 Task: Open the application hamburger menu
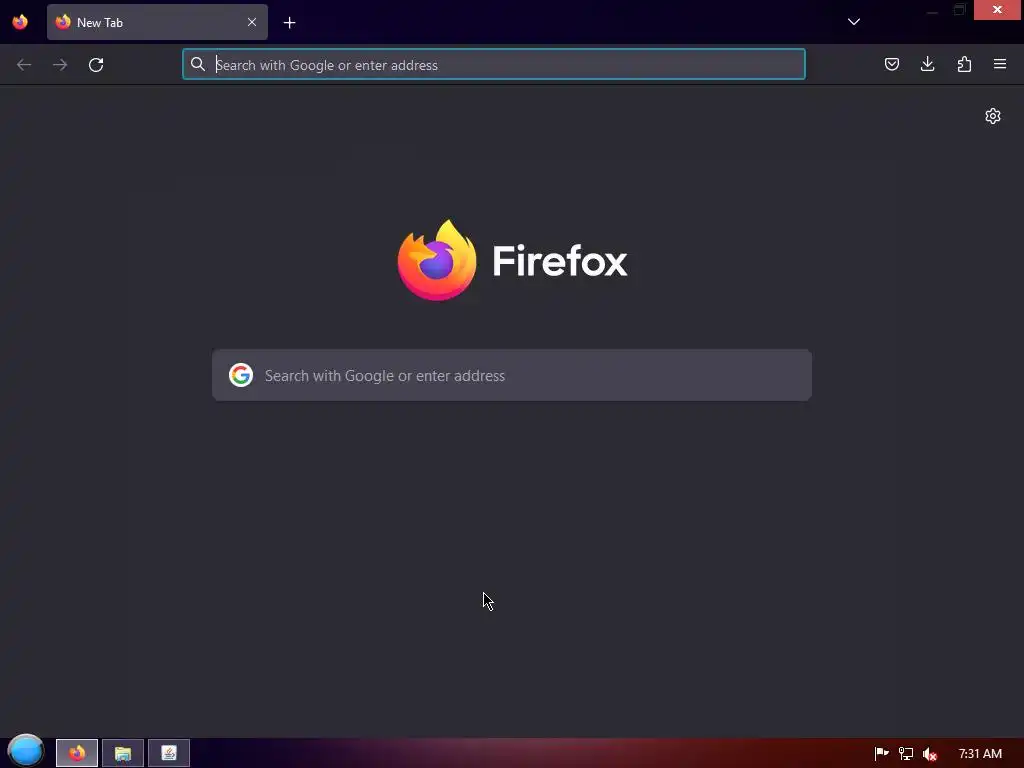point(1000,64)
